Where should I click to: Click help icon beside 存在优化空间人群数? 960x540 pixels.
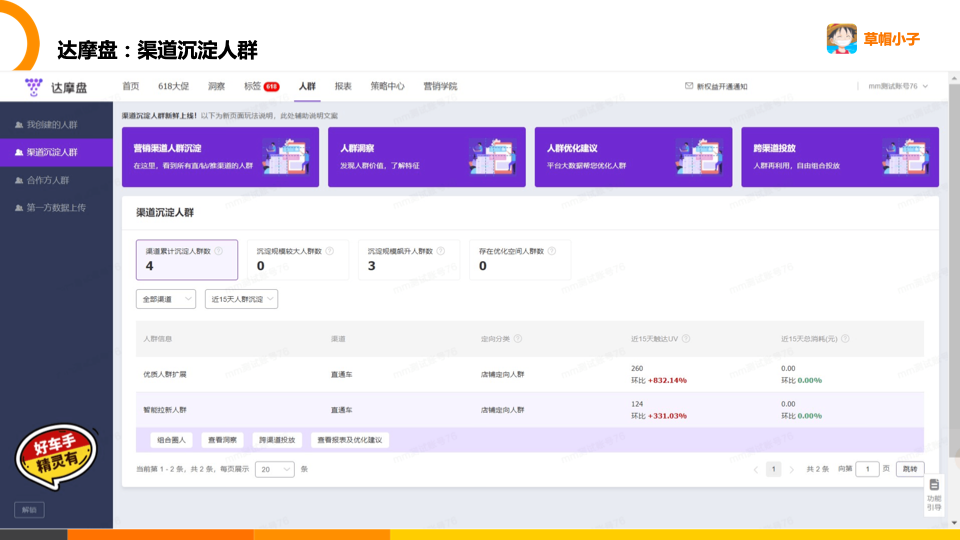552,251
